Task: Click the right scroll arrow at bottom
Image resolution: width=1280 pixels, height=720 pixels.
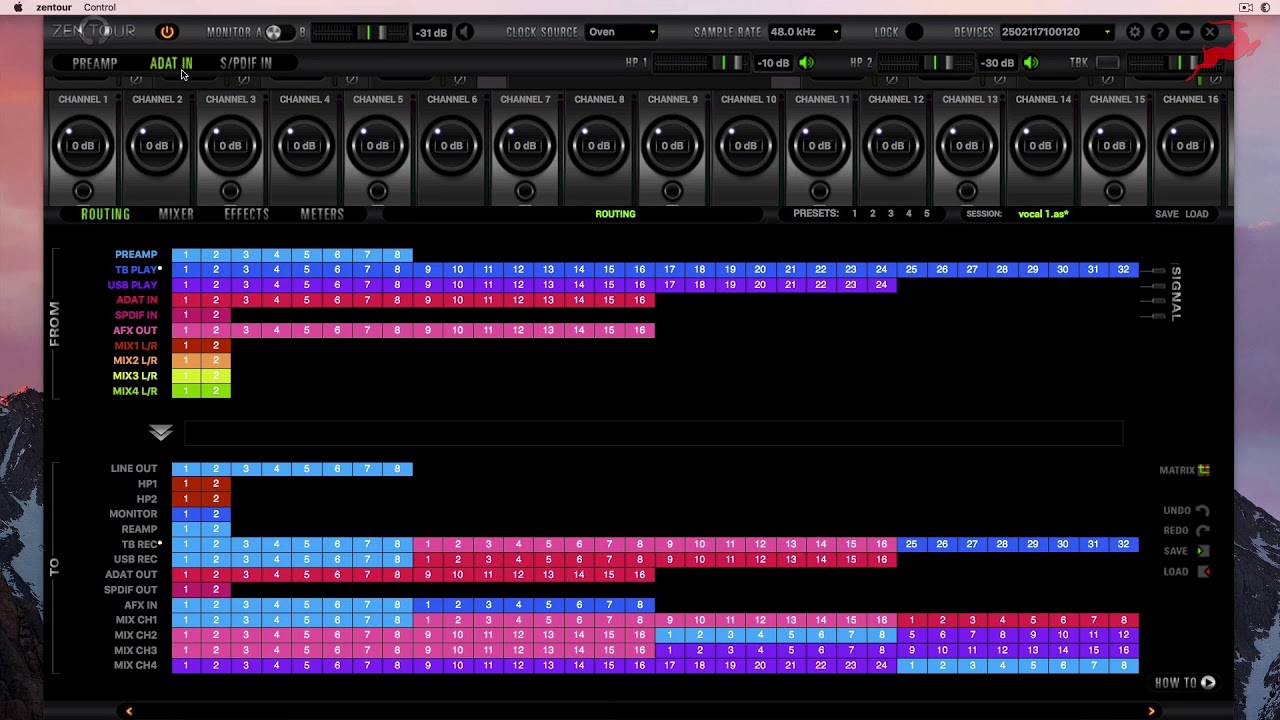Action: [1151, 711]
